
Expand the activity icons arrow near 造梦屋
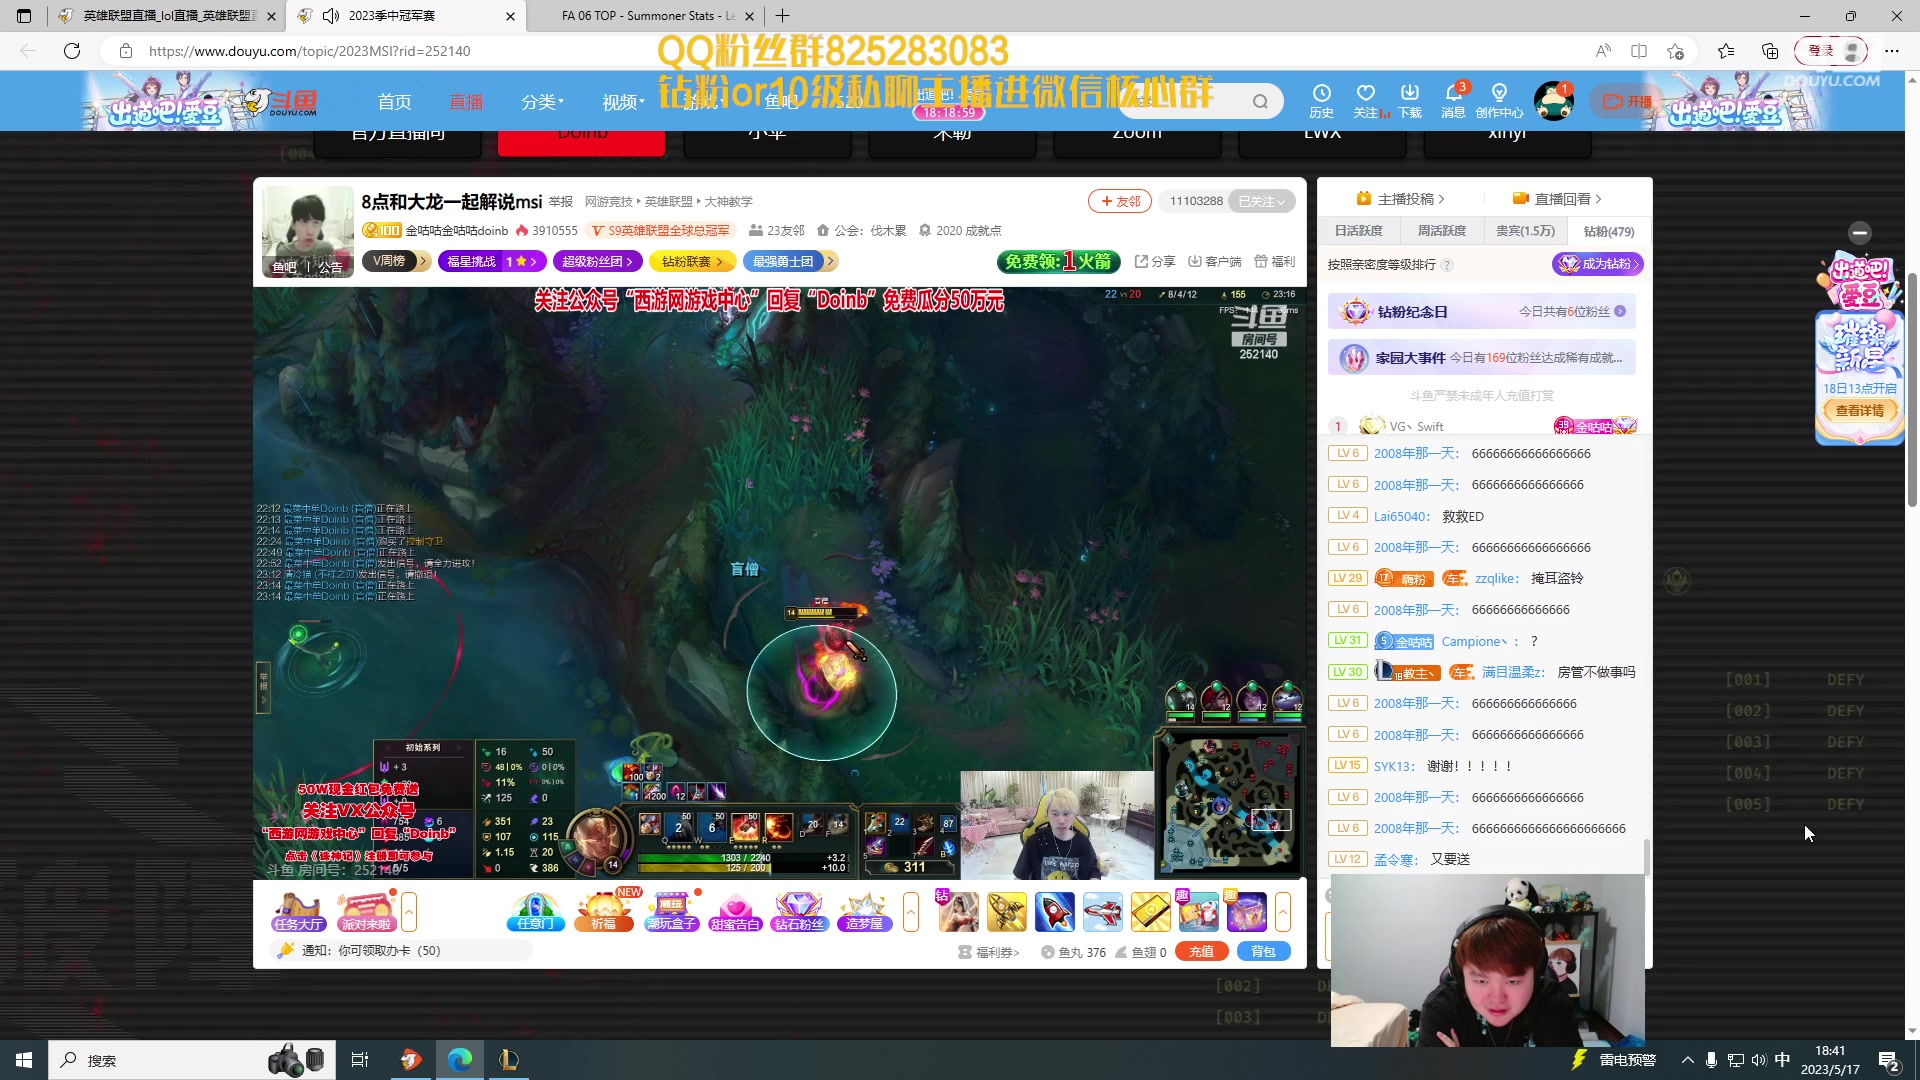point(910,912)
